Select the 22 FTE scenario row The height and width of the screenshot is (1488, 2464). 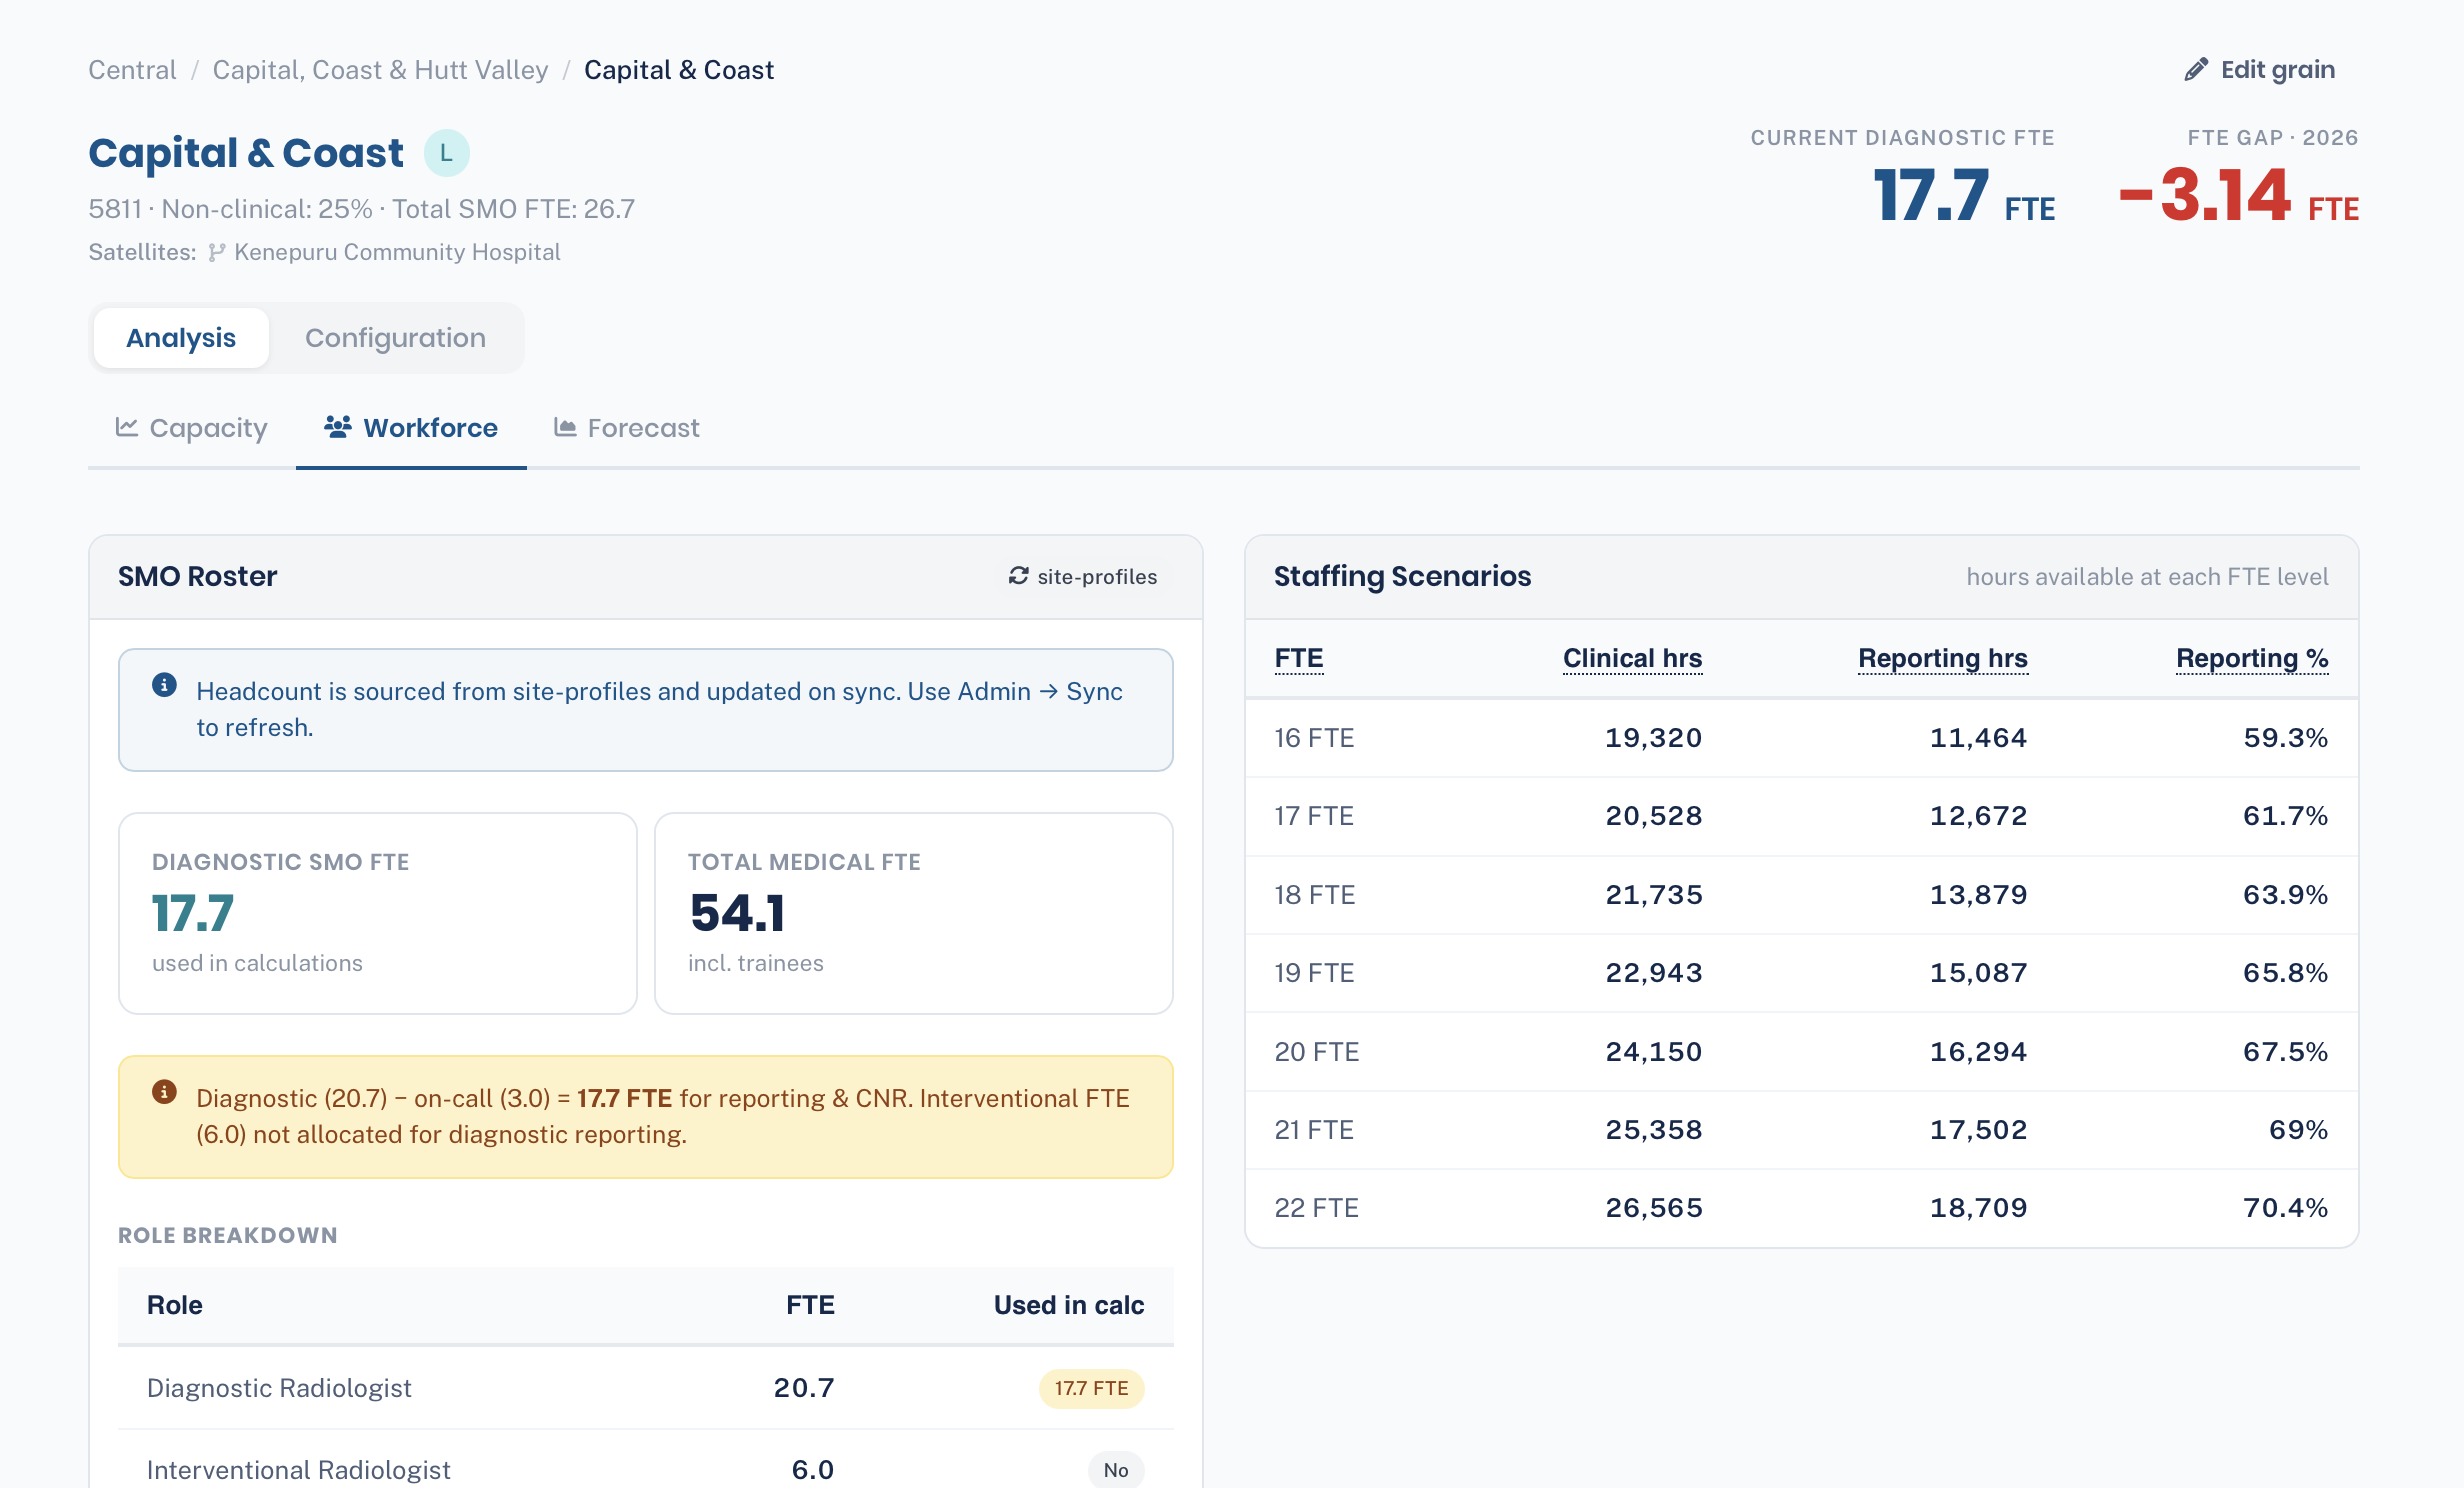coord(1801,1208)
